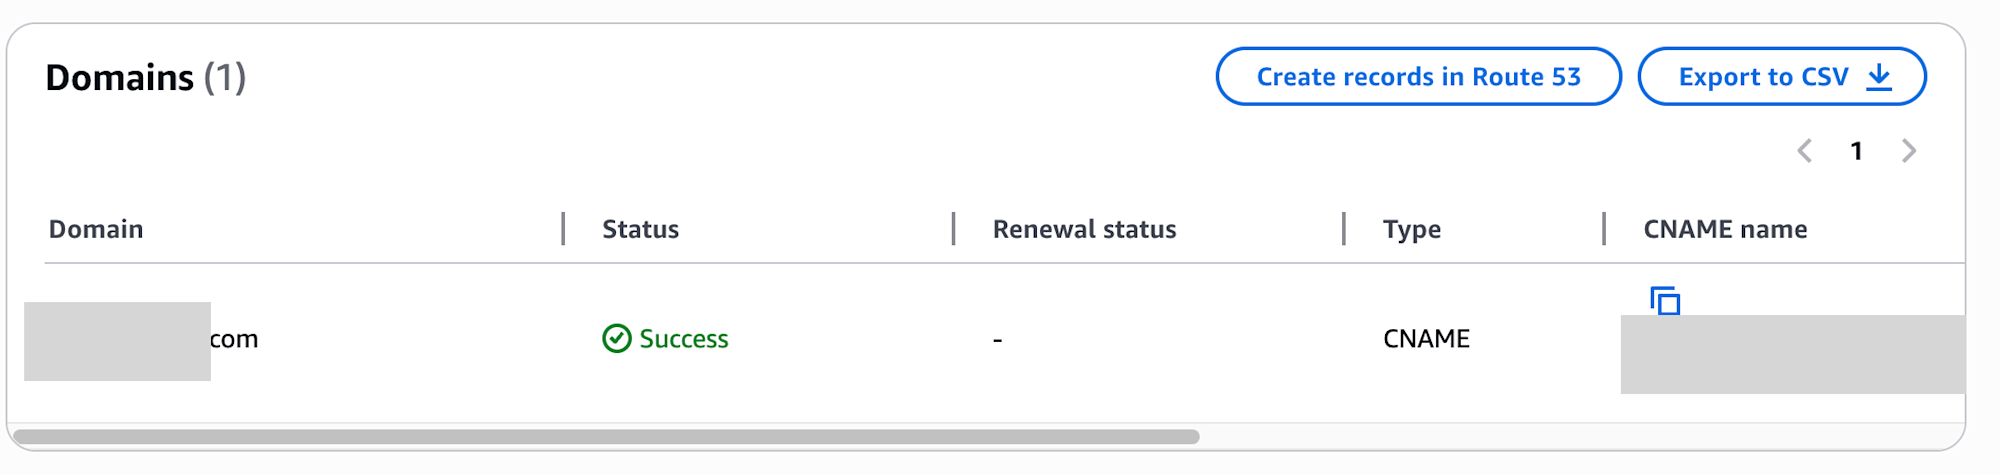
Task: Click the horizontal scrollbar under the table
Action: point(606,437)
